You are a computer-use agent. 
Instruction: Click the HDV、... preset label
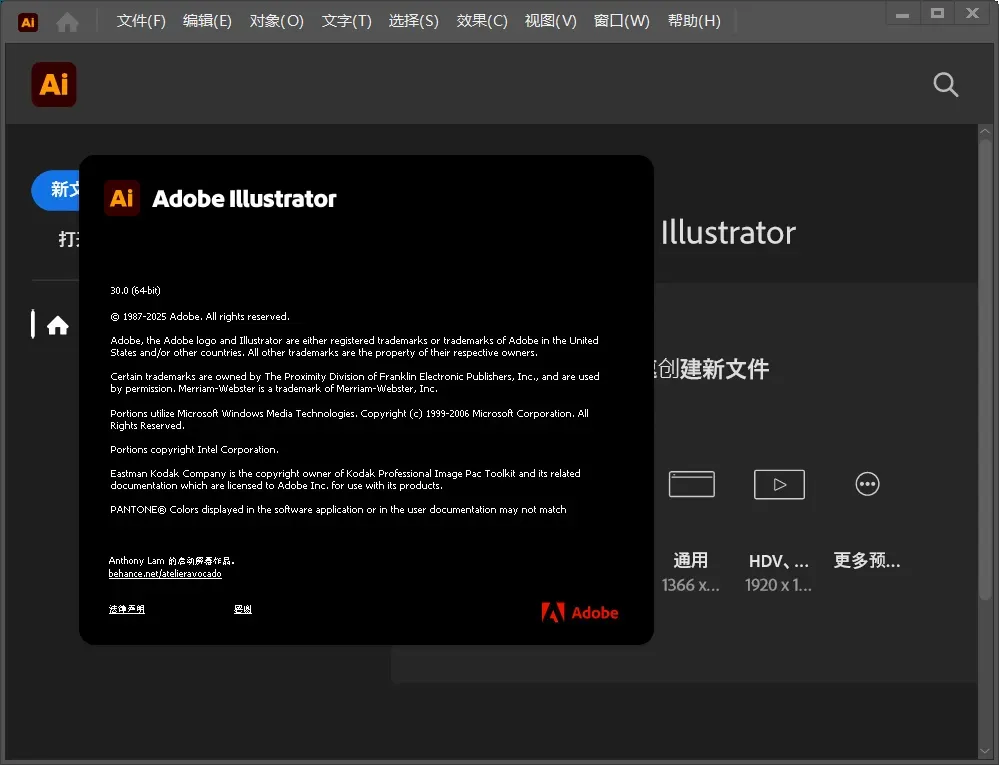click(x=779, y=561)
